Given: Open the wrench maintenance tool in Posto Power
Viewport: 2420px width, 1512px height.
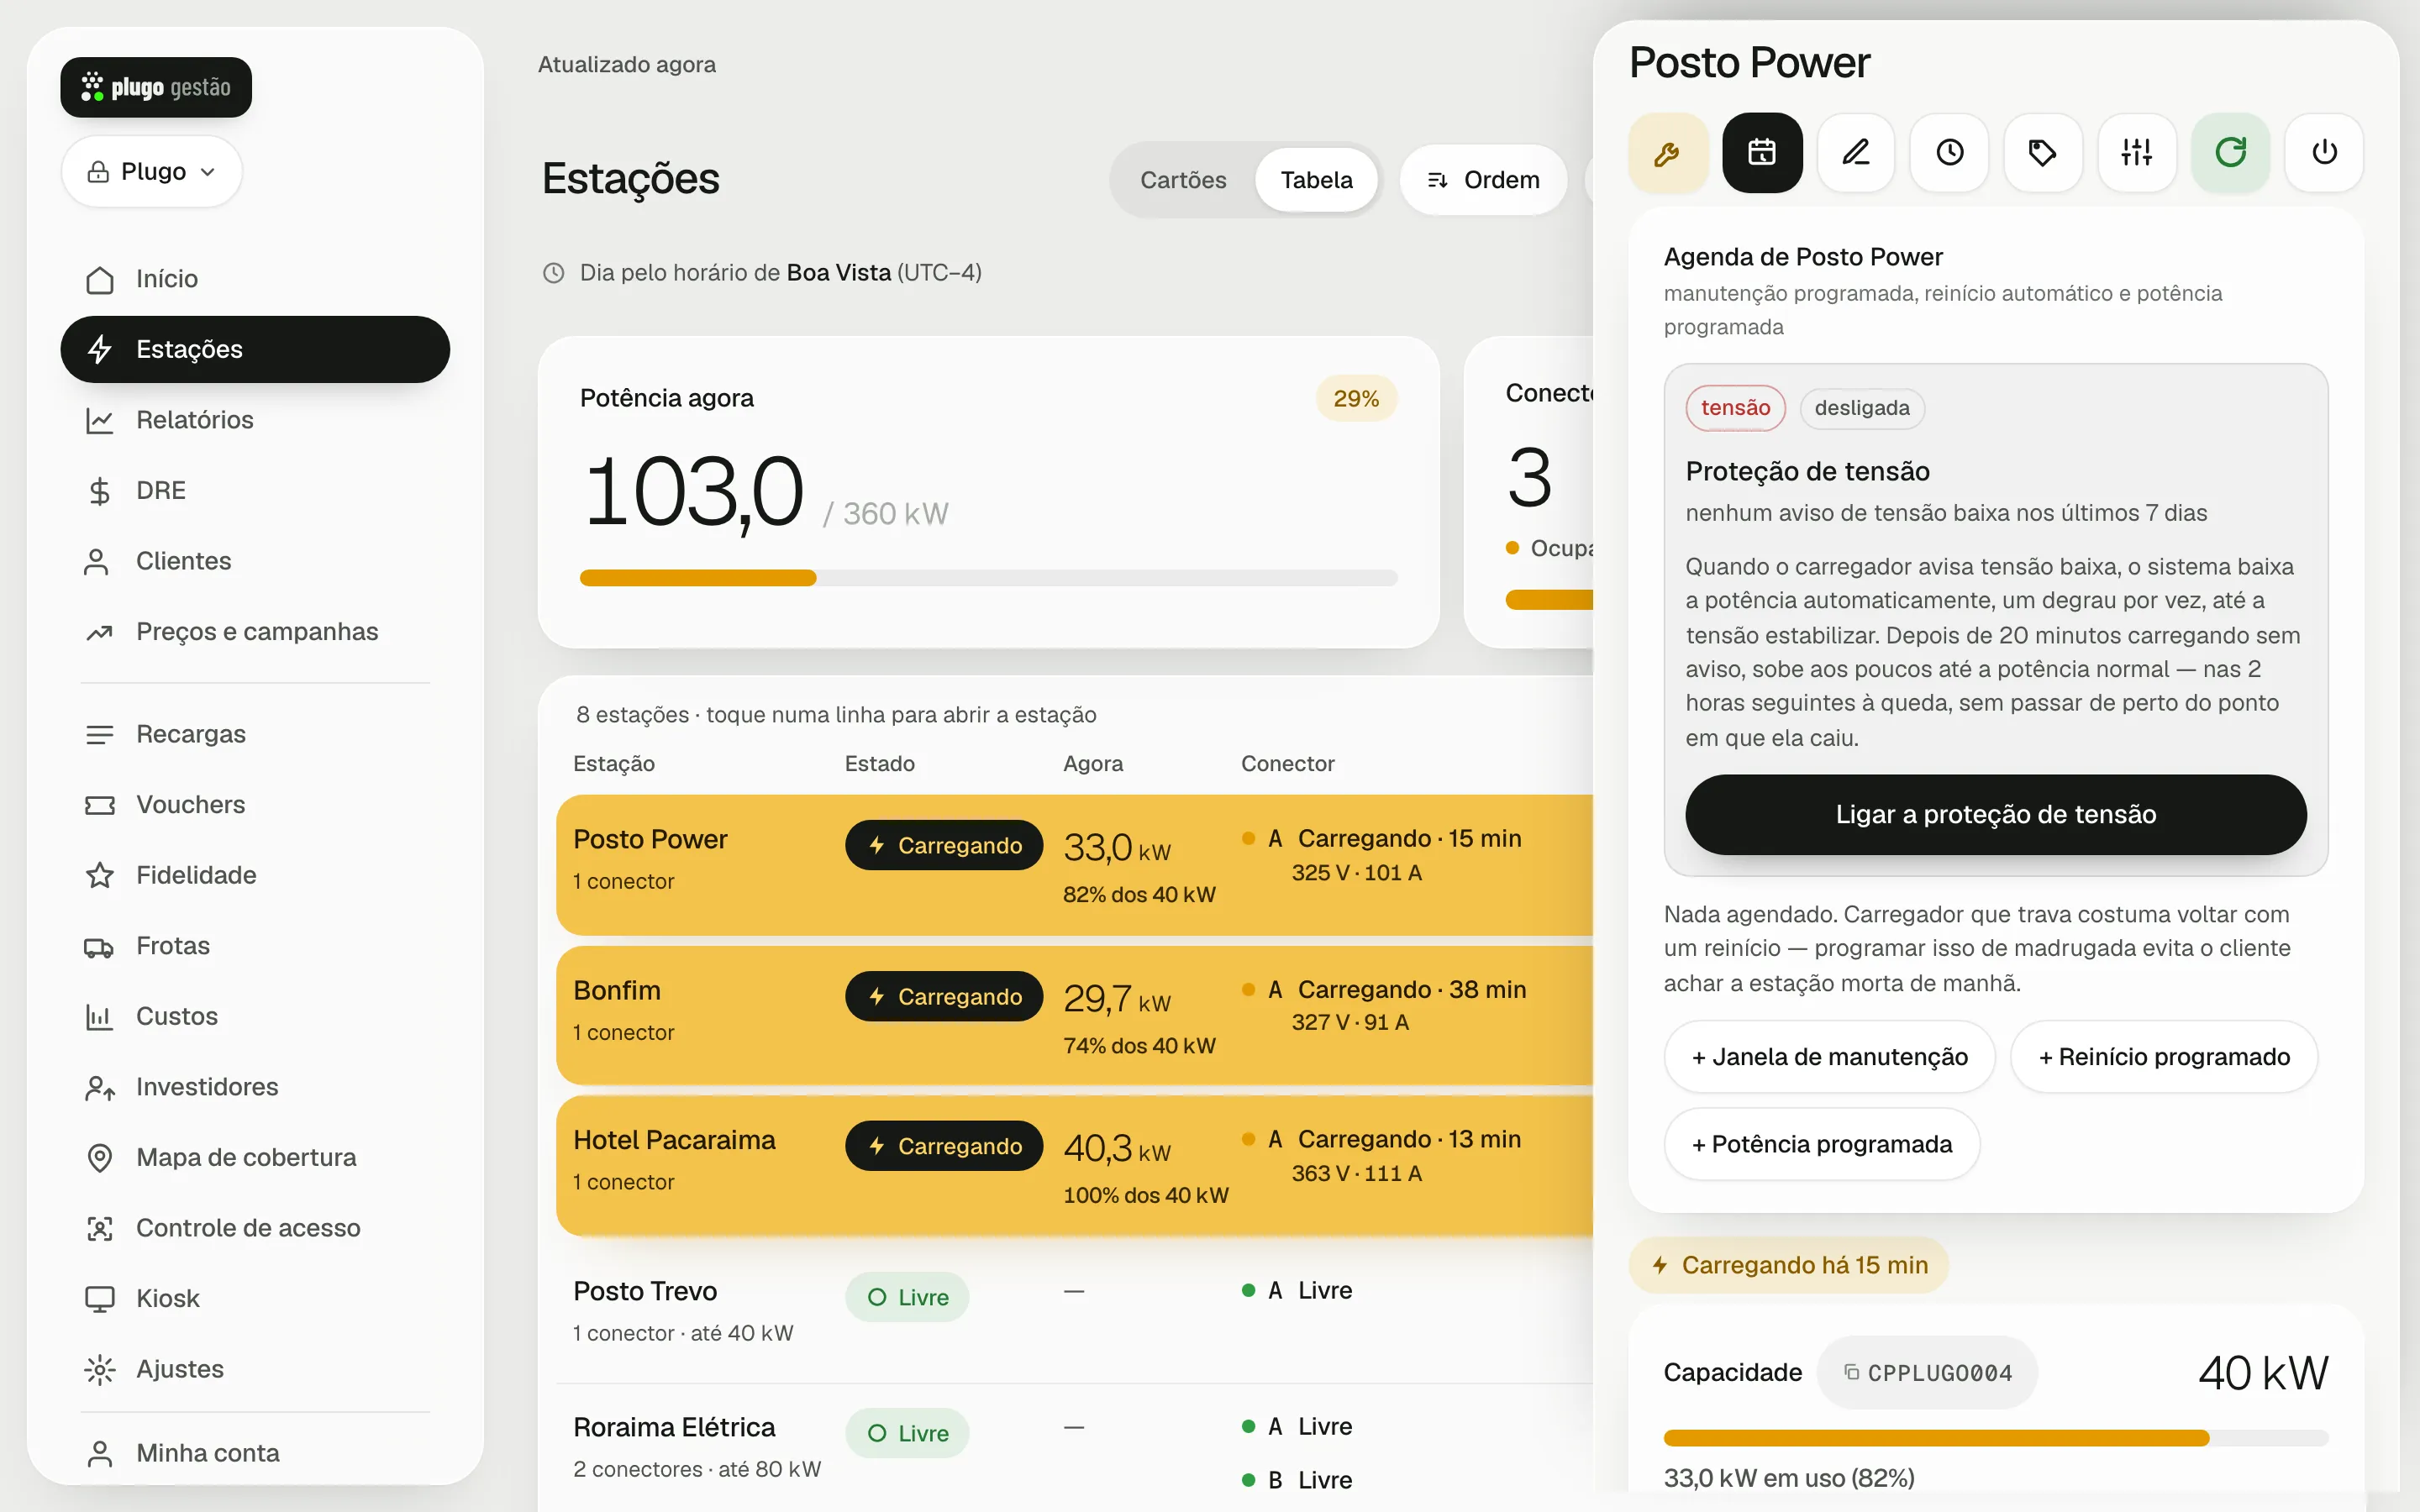Looking at the screenshot, I should click(x=1667, y=153).
